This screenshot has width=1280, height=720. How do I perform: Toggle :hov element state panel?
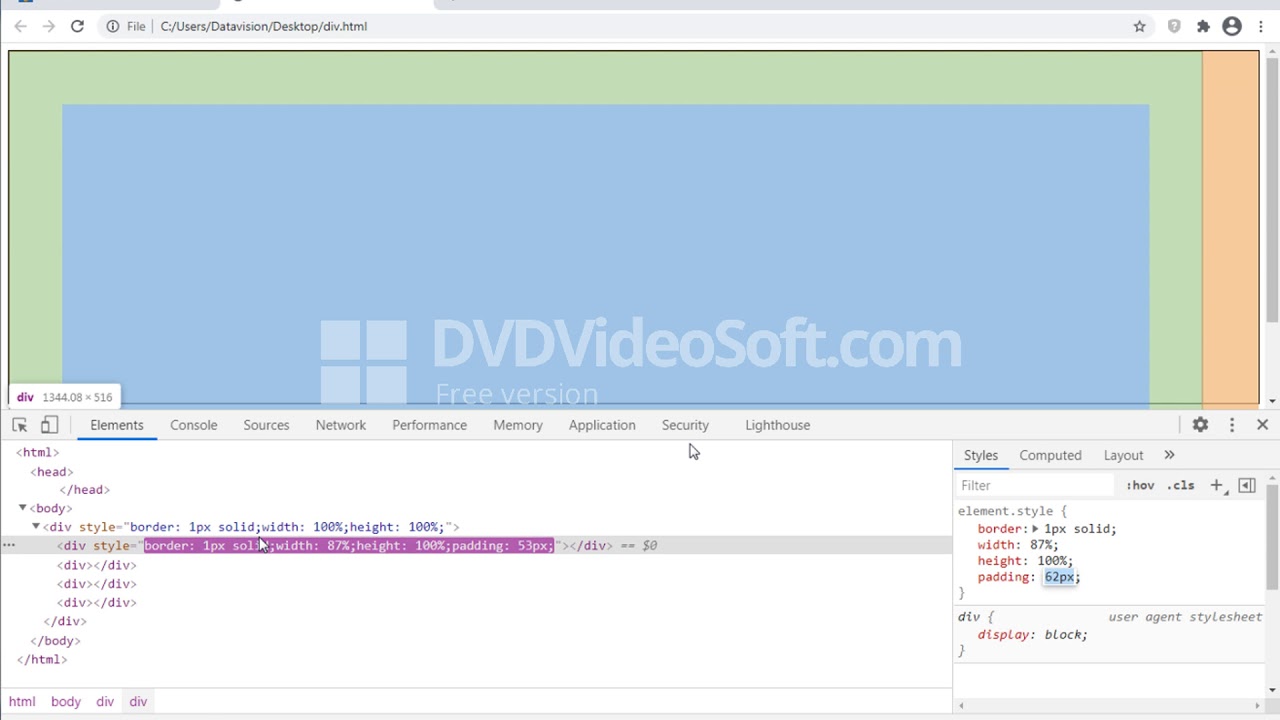(x=1140, y=485)
